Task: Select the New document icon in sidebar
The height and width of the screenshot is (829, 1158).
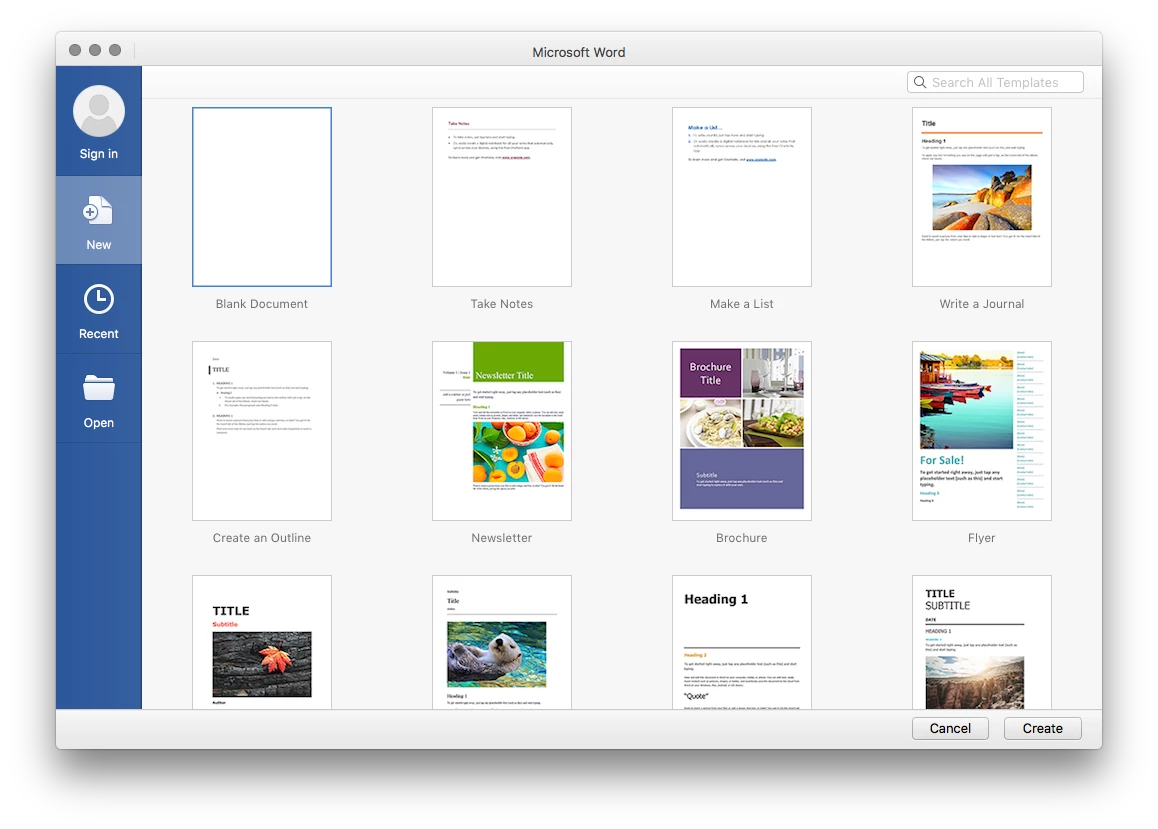Action: [98, 211]
